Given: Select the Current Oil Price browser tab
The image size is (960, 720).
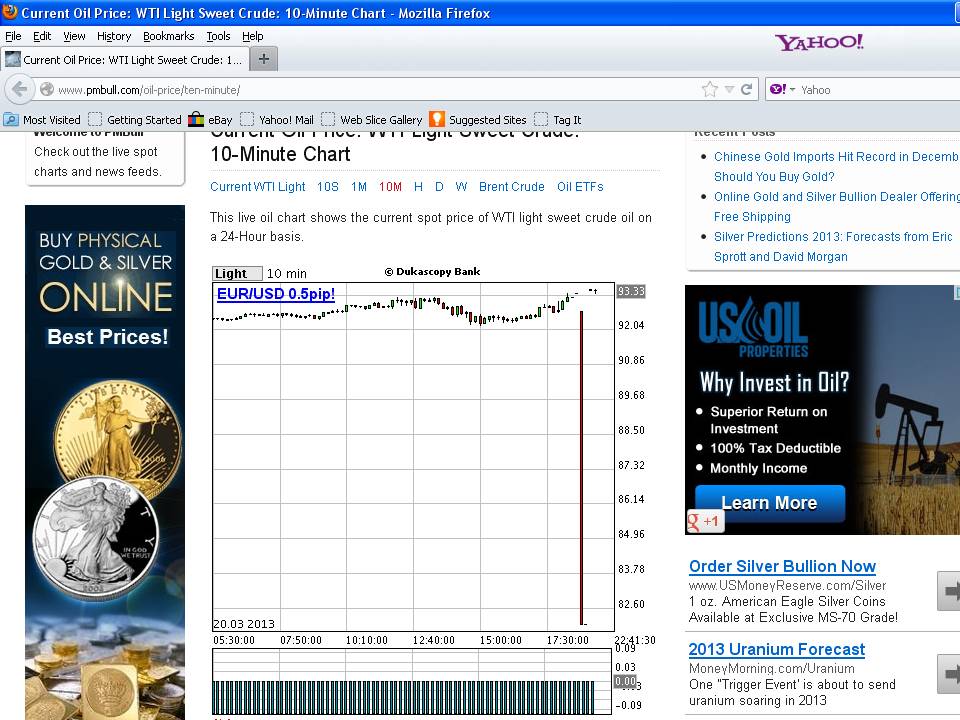Looking at the screenshot, I should pyautogui.click(x=124, y=59).
